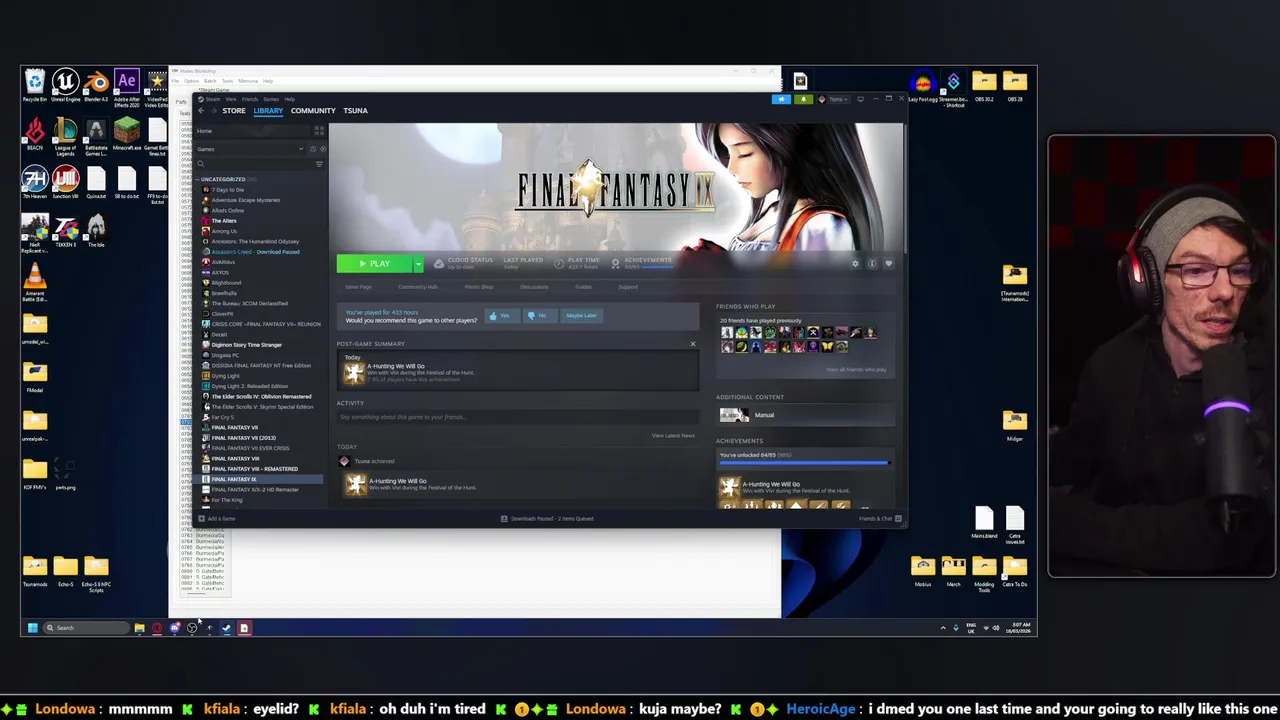Select Dying Light in library list
The width and height of the screenshot is (1280, 720).
[x=224, y=376]
